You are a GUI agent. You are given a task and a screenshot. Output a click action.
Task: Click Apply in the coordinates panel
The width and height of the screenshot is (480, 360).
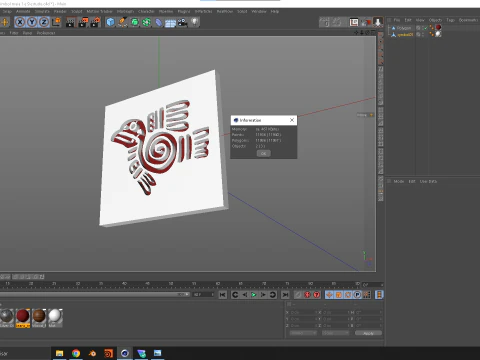point(368,333)
